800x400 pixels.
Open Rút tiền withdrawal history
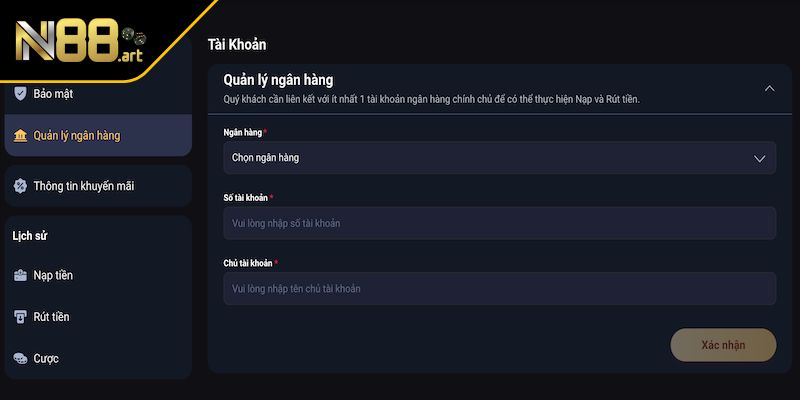coord(51,317)
